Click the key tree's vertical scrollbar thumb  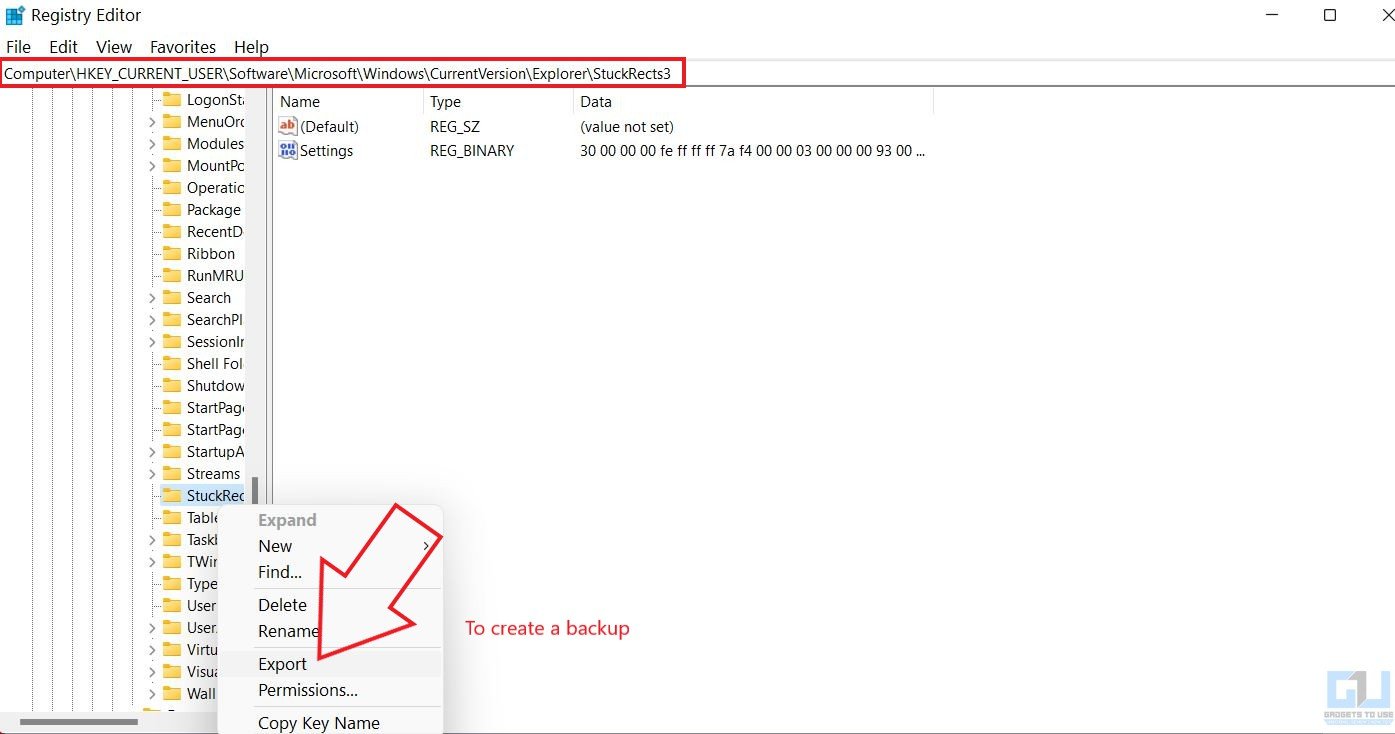point(256,493)
